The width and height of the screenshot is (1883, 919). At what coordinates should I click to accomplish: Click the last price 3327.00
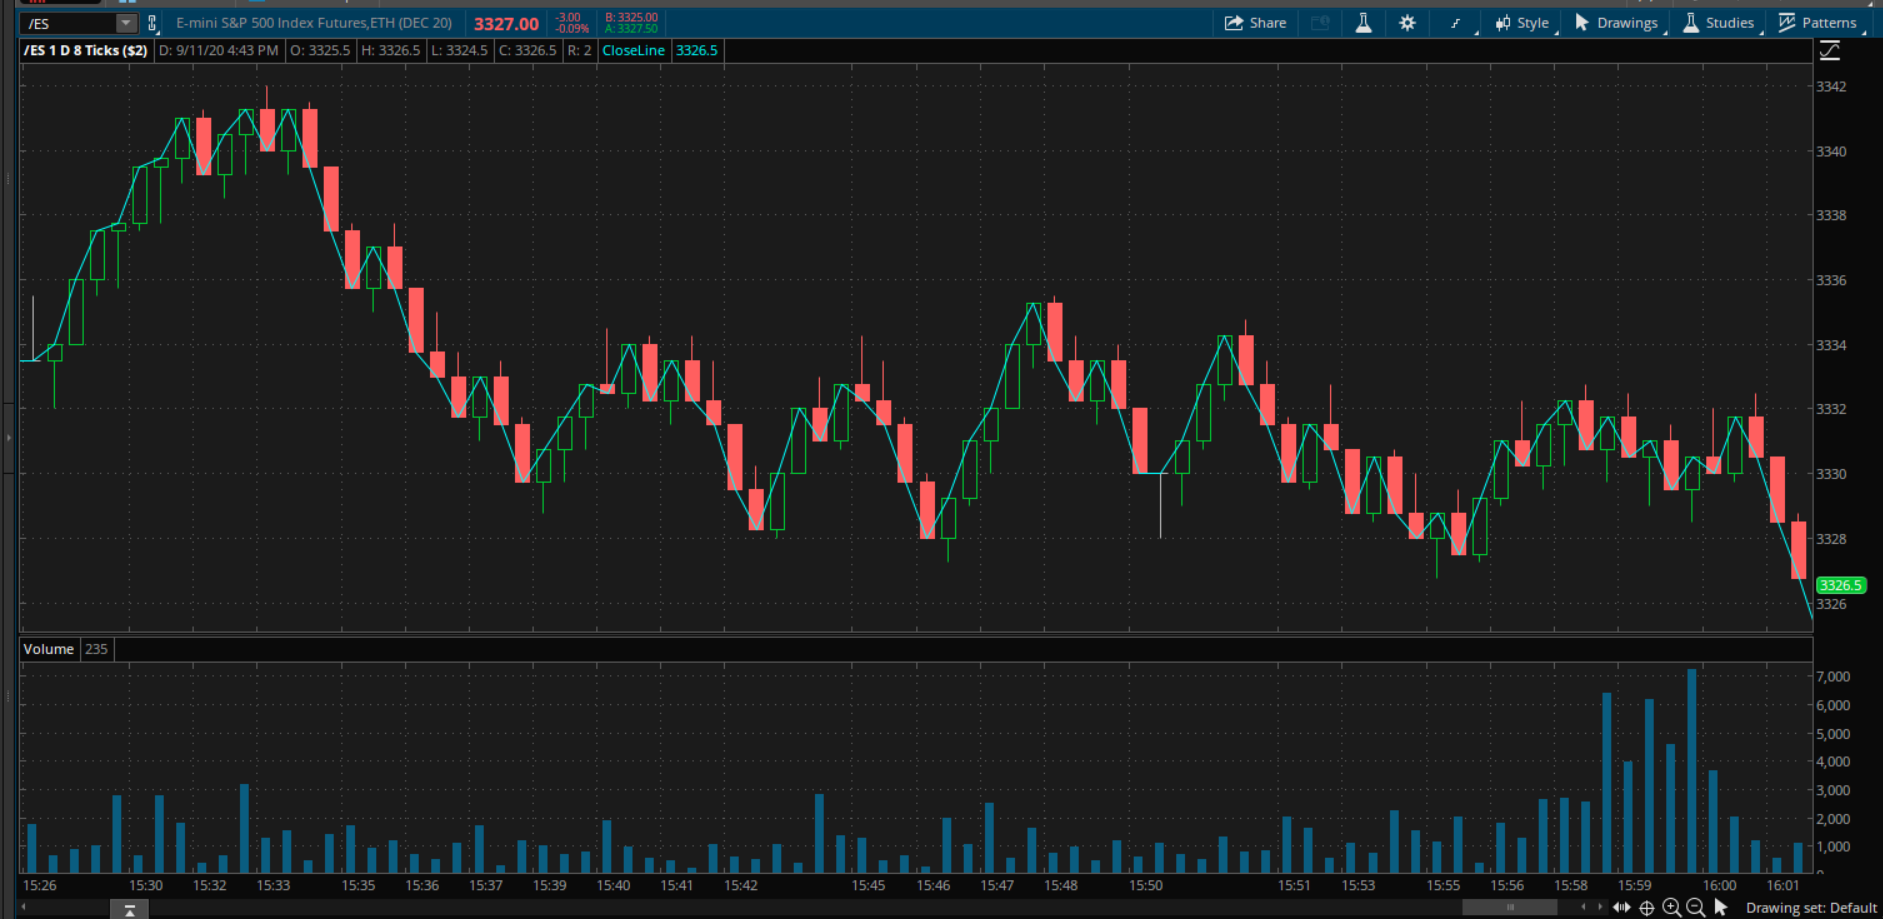tap(506, 24)
